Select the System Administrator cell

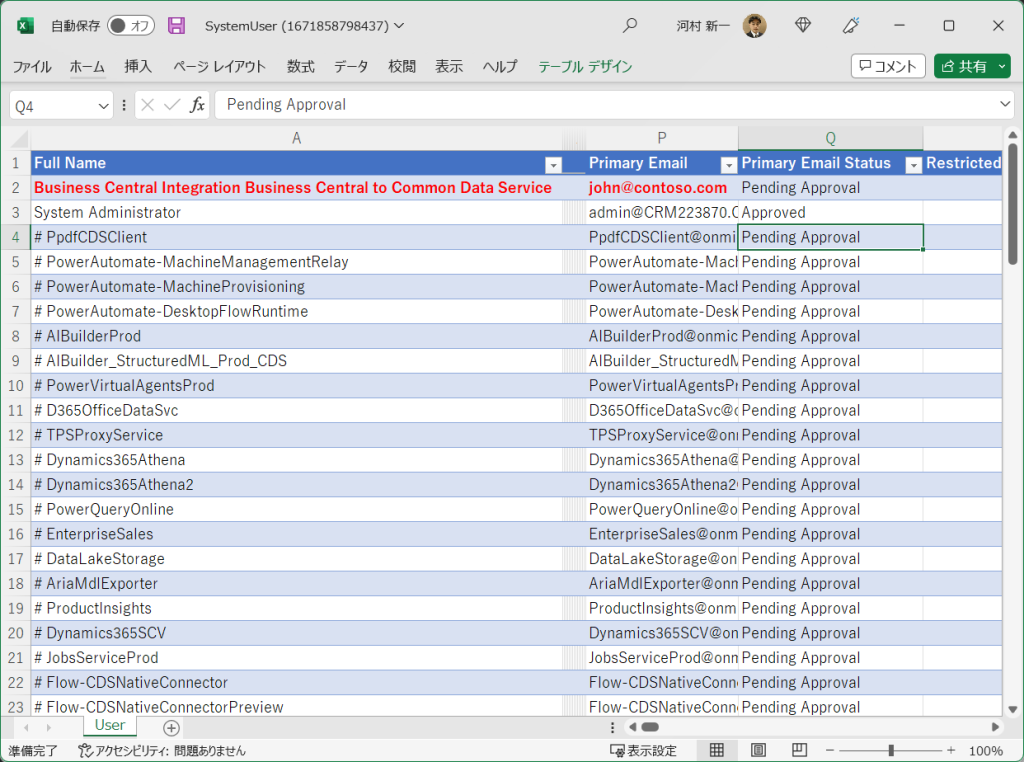[296, 213]
